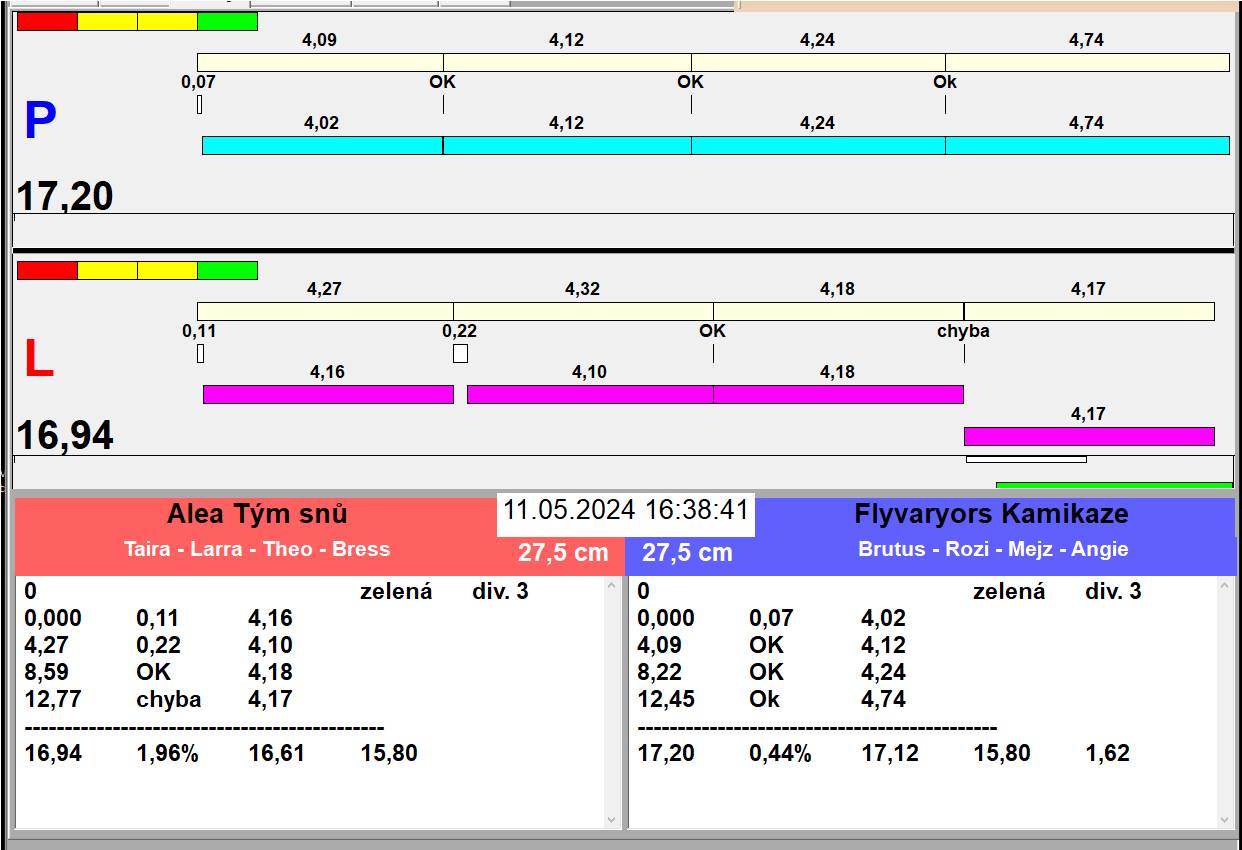Select the cream 4,74 bar in lane P
Image resolution: width=1242 pixels, height=850 pixels.
click(1086, 62)
